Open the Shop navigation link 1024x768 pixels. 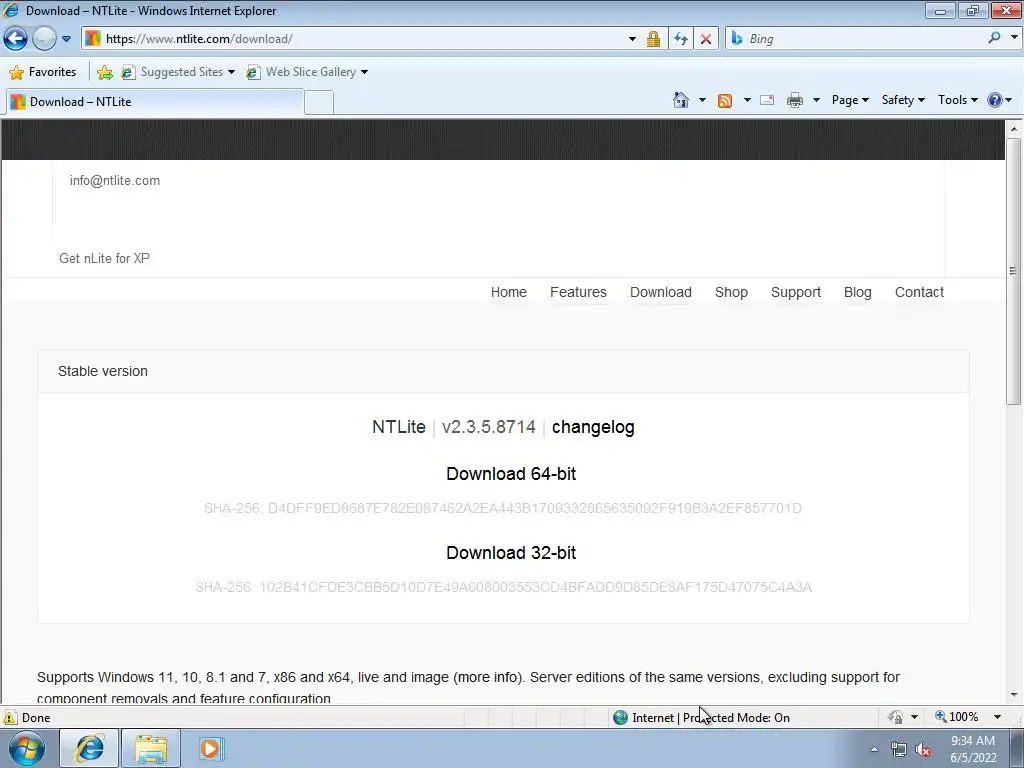coord(731,292)
